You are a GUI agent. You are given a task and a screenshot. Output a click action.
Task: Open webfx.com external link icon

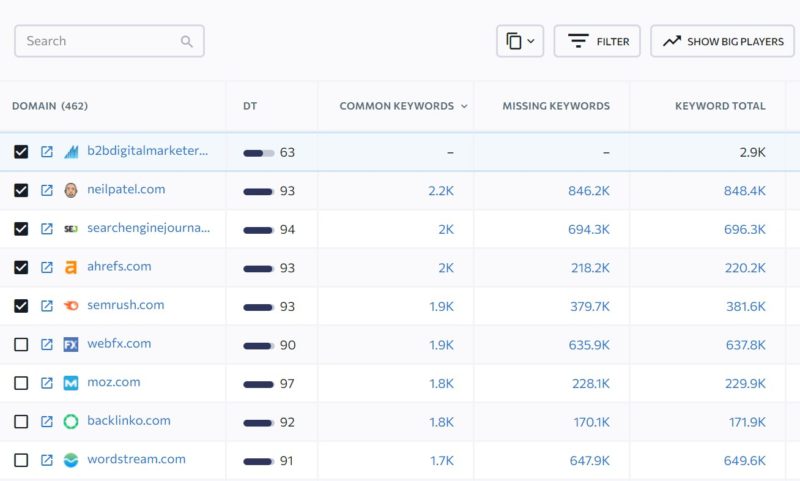[46, 344]
